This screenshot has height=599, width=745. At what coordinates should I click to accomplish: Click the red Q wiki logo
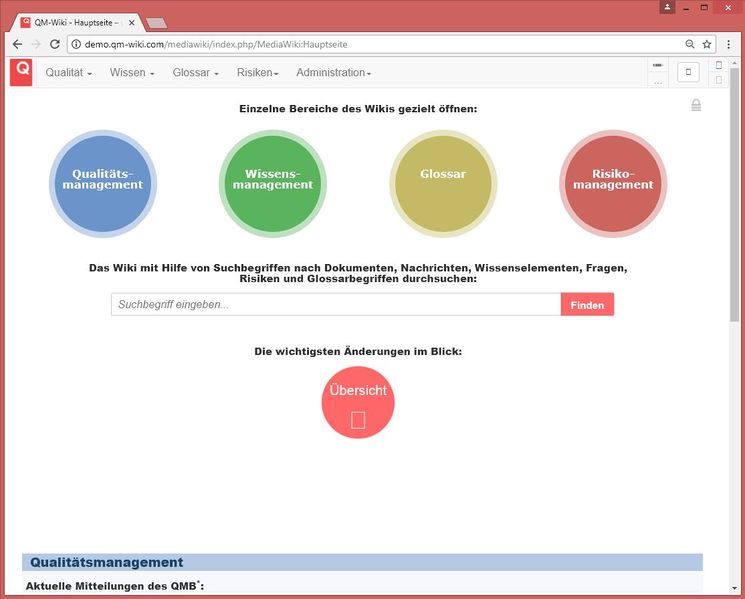click(x=21, y=72)
